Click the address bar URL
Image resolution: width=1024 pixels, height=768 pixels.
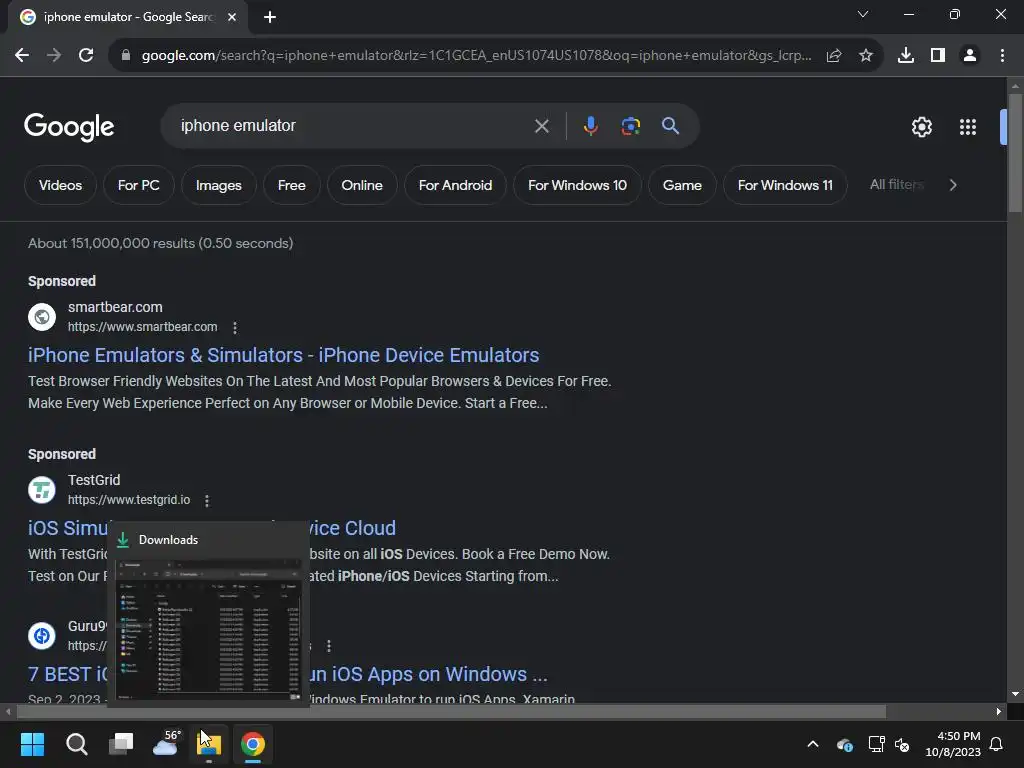pos(477,56)
